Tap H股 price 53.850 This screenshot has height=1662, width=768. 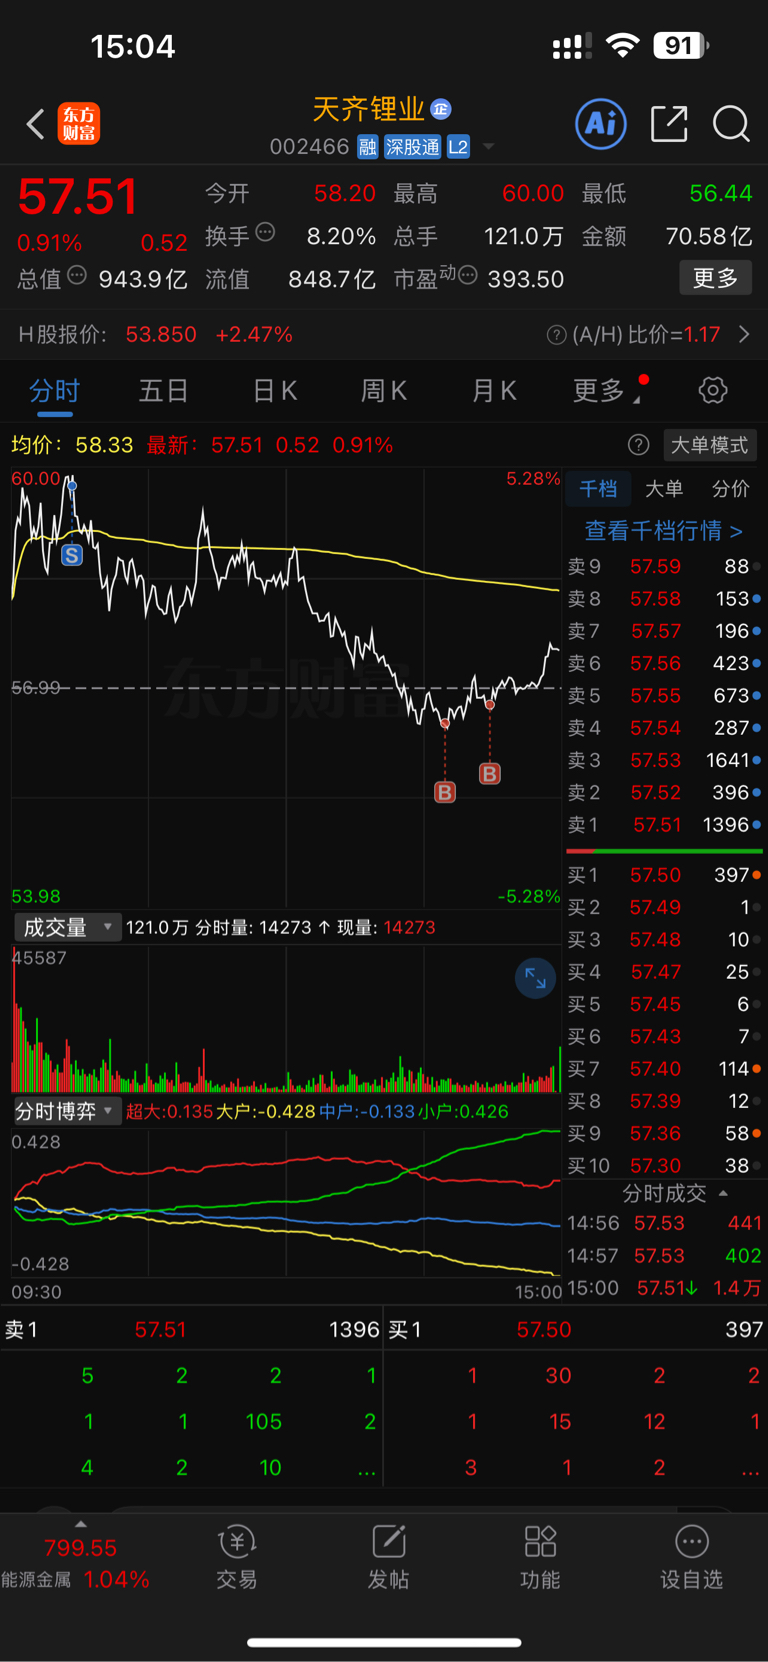161,335
